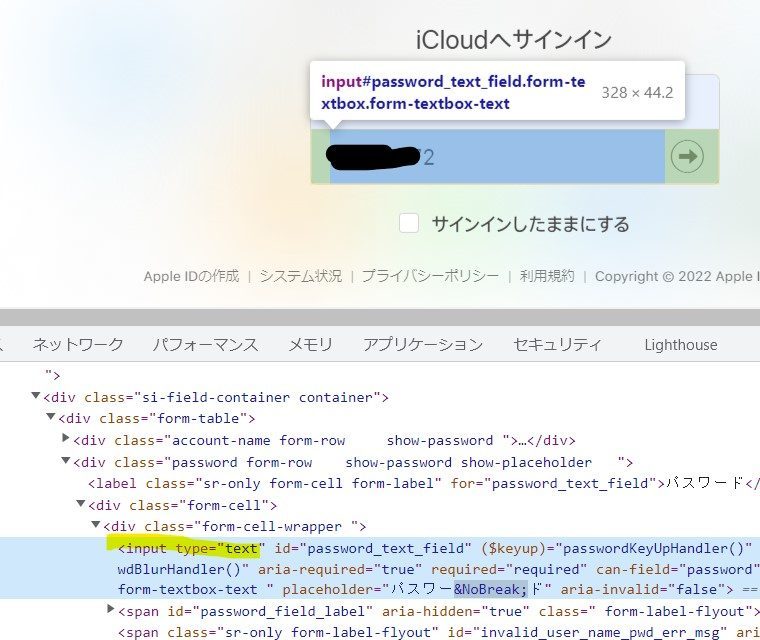
Task: Switch to the アプリケーション tab
Action: (423, 345)
